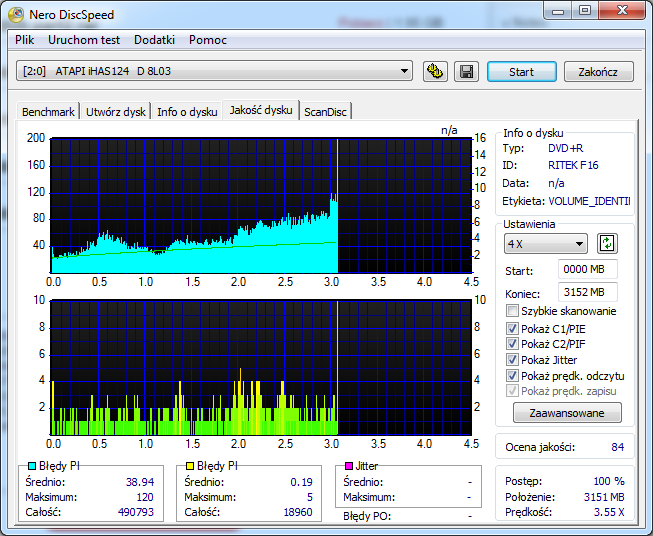Click the save floppy disk icon
The width and height of the screenshot is (653, 536).
pos(466,72)
